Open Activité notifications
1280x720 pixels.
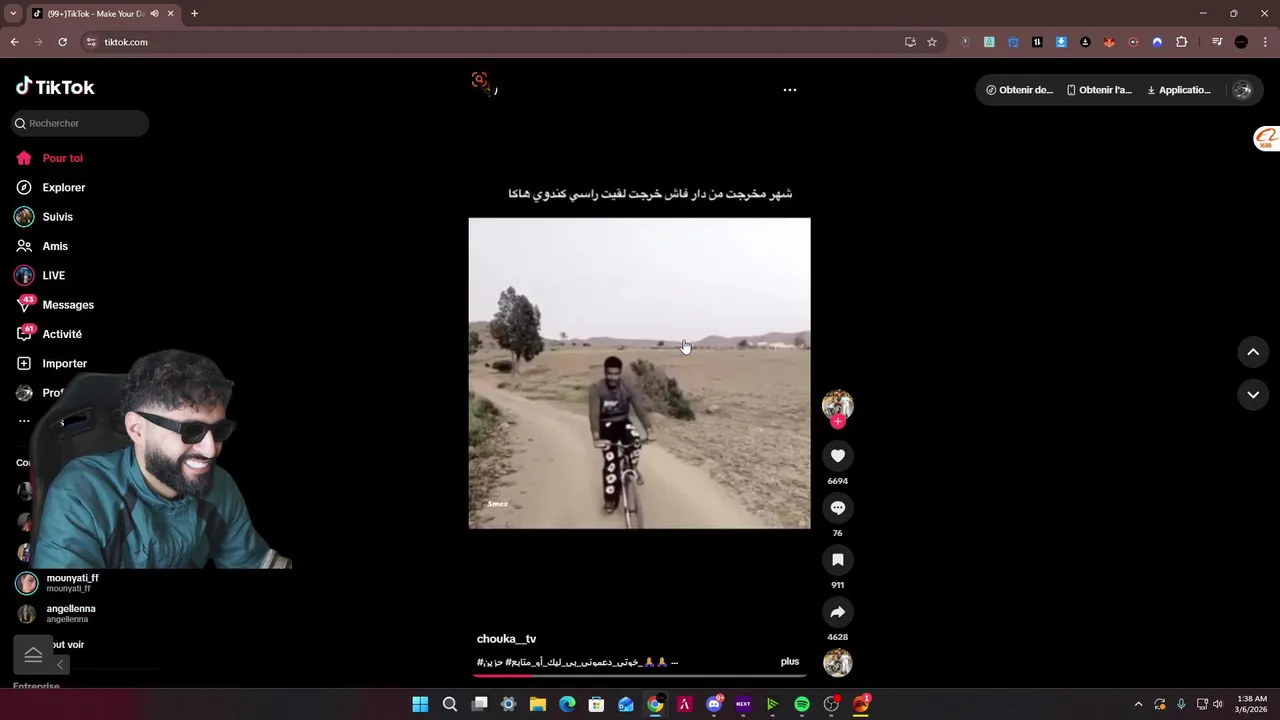click(x=50, y=334)
